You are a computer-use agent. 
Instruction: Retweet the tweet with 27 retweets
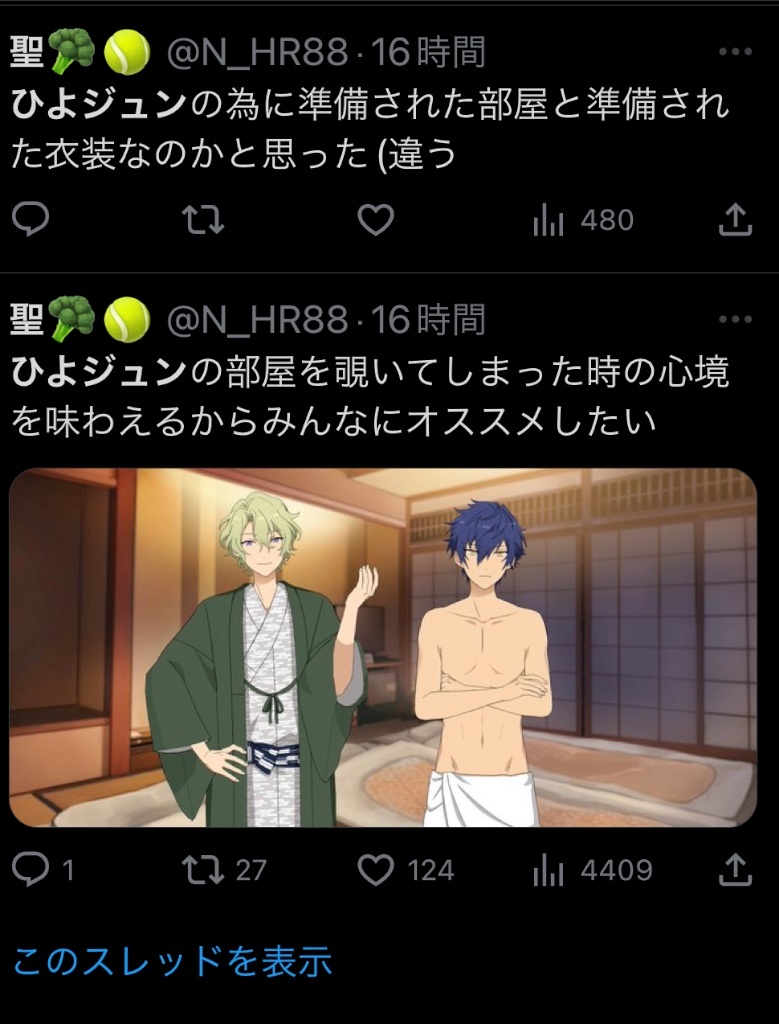click(x=224, y=870)
